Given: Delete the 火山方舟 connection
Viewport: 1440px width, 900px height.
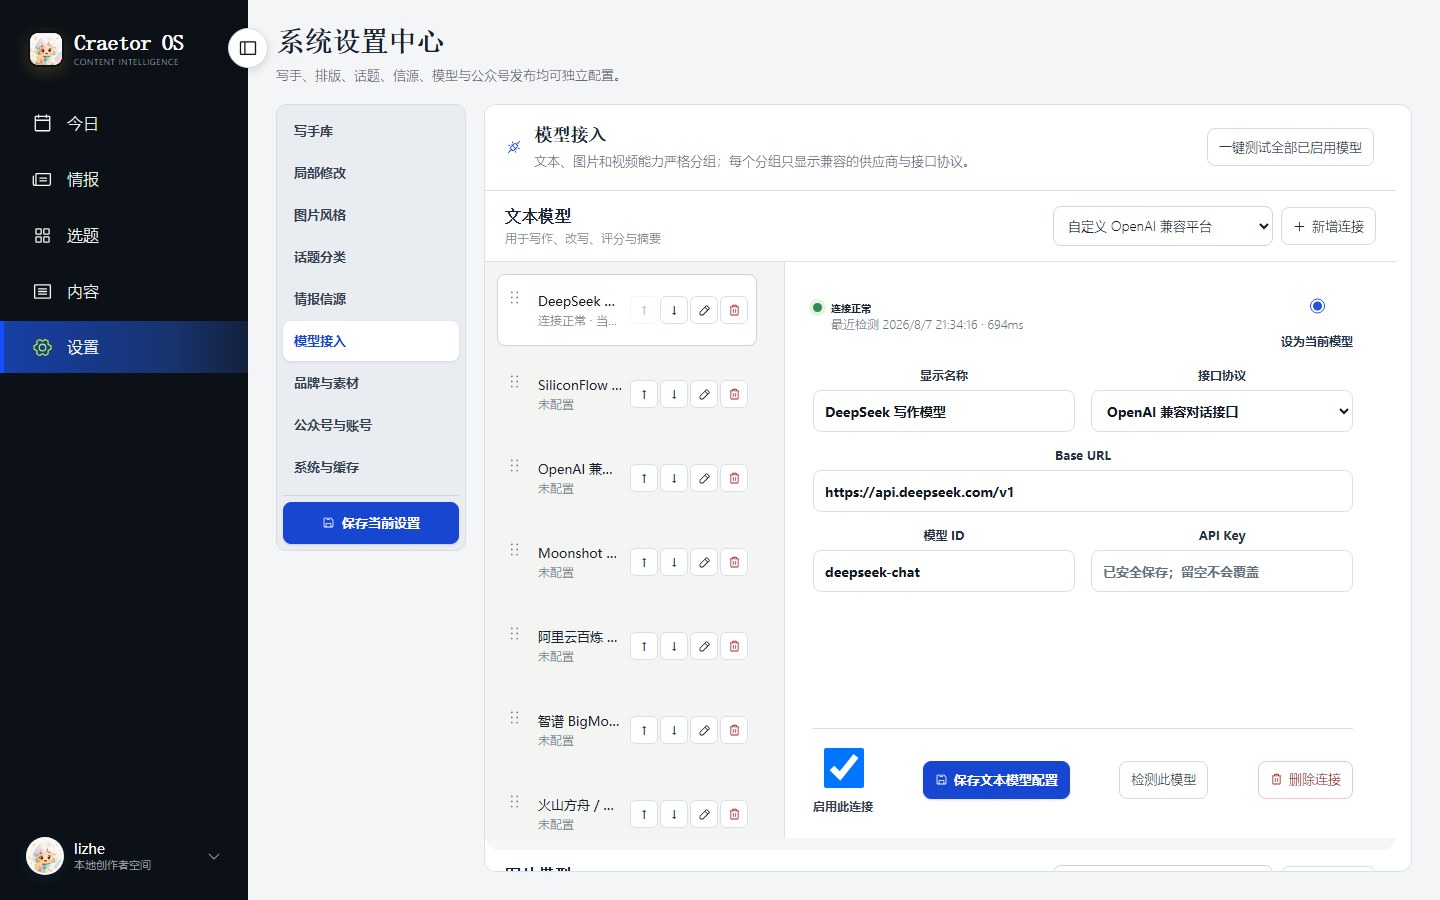Looking at the screenshot, I should [734, 814].
